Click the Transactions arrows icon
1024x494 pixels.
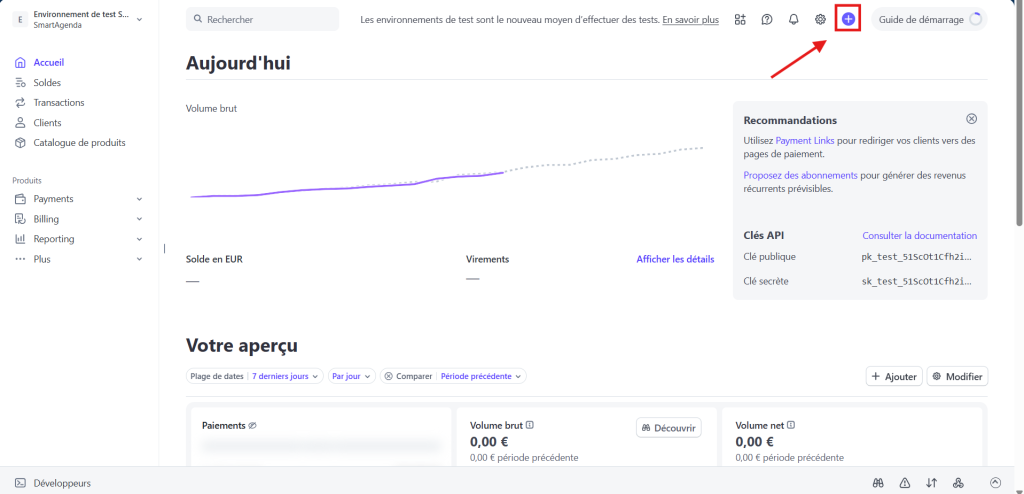pyautogui.click(x=20, y=103)
